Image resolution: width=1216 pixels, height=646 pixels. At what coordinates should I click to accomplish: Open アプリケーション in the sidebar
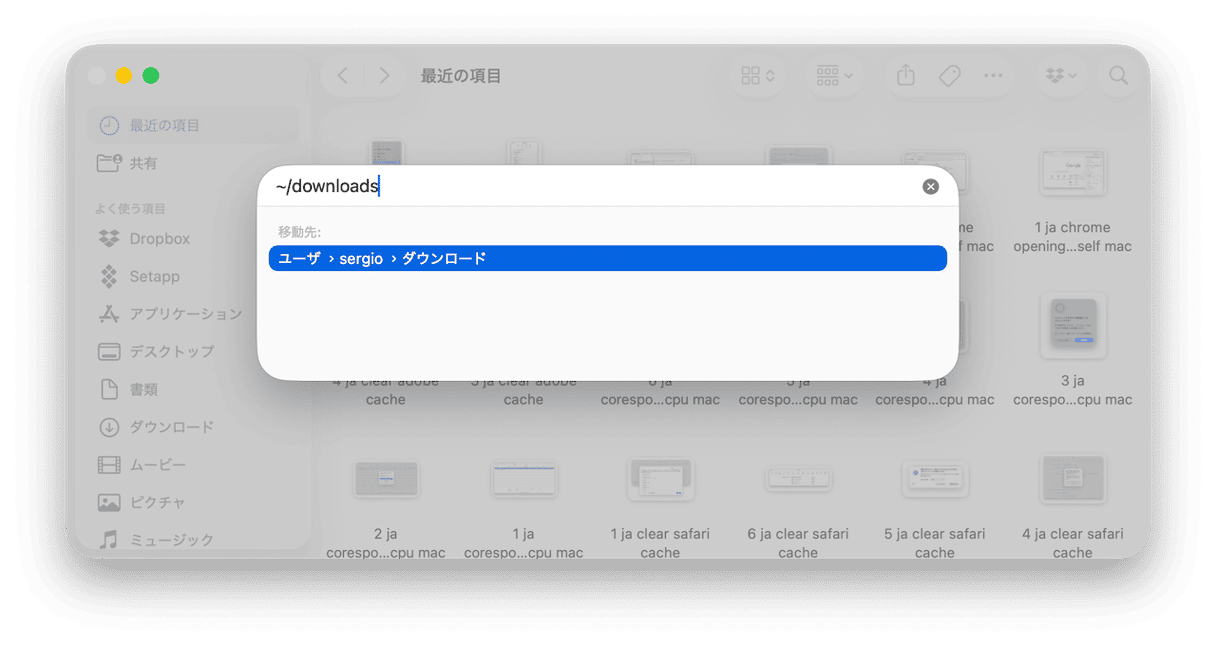[192, 314]
